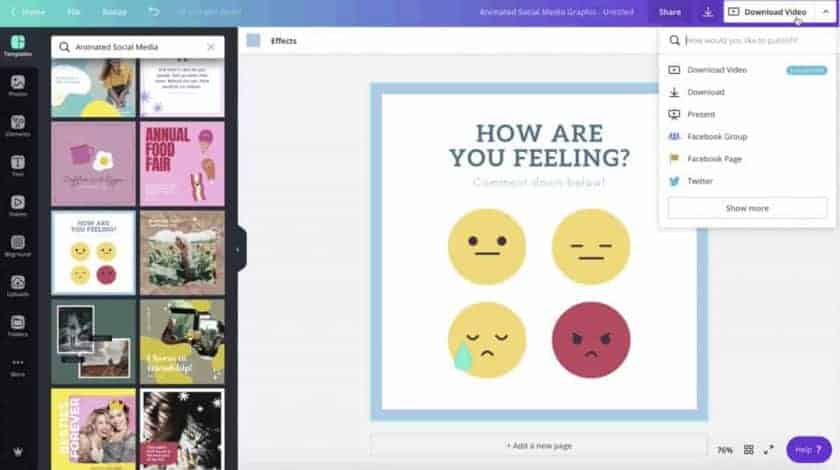Open the Text sidebar panel
Screen dimensions: 840x470
click(x=18, y=166)
